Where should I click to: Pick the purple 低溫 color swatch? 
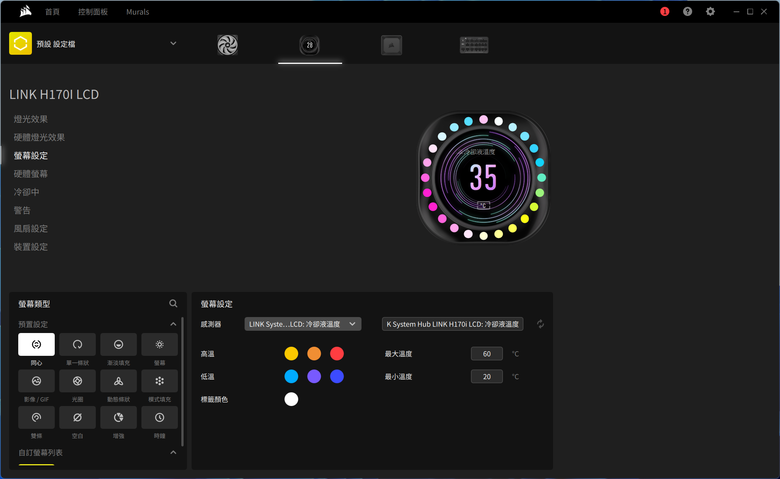click(314, 377)
